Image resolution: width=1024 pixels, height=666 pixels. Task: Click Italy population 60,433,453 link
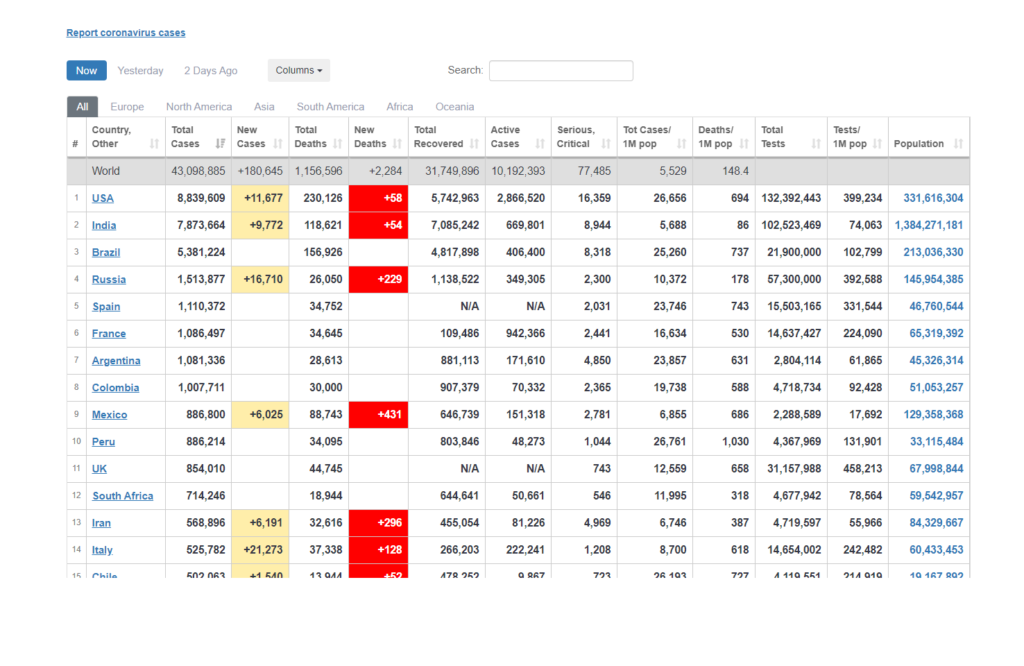coord(936,550)
